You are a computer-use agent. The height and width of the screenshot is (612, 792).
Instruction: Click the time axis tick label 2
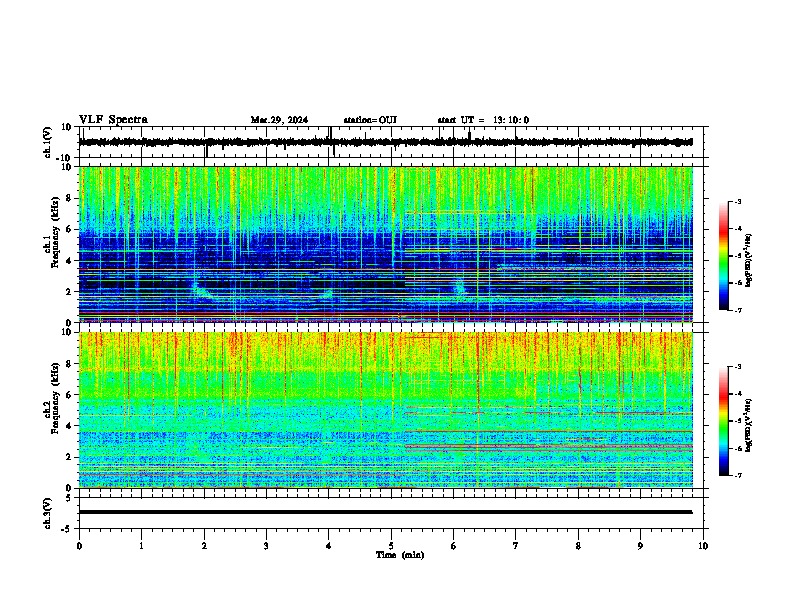204,546
